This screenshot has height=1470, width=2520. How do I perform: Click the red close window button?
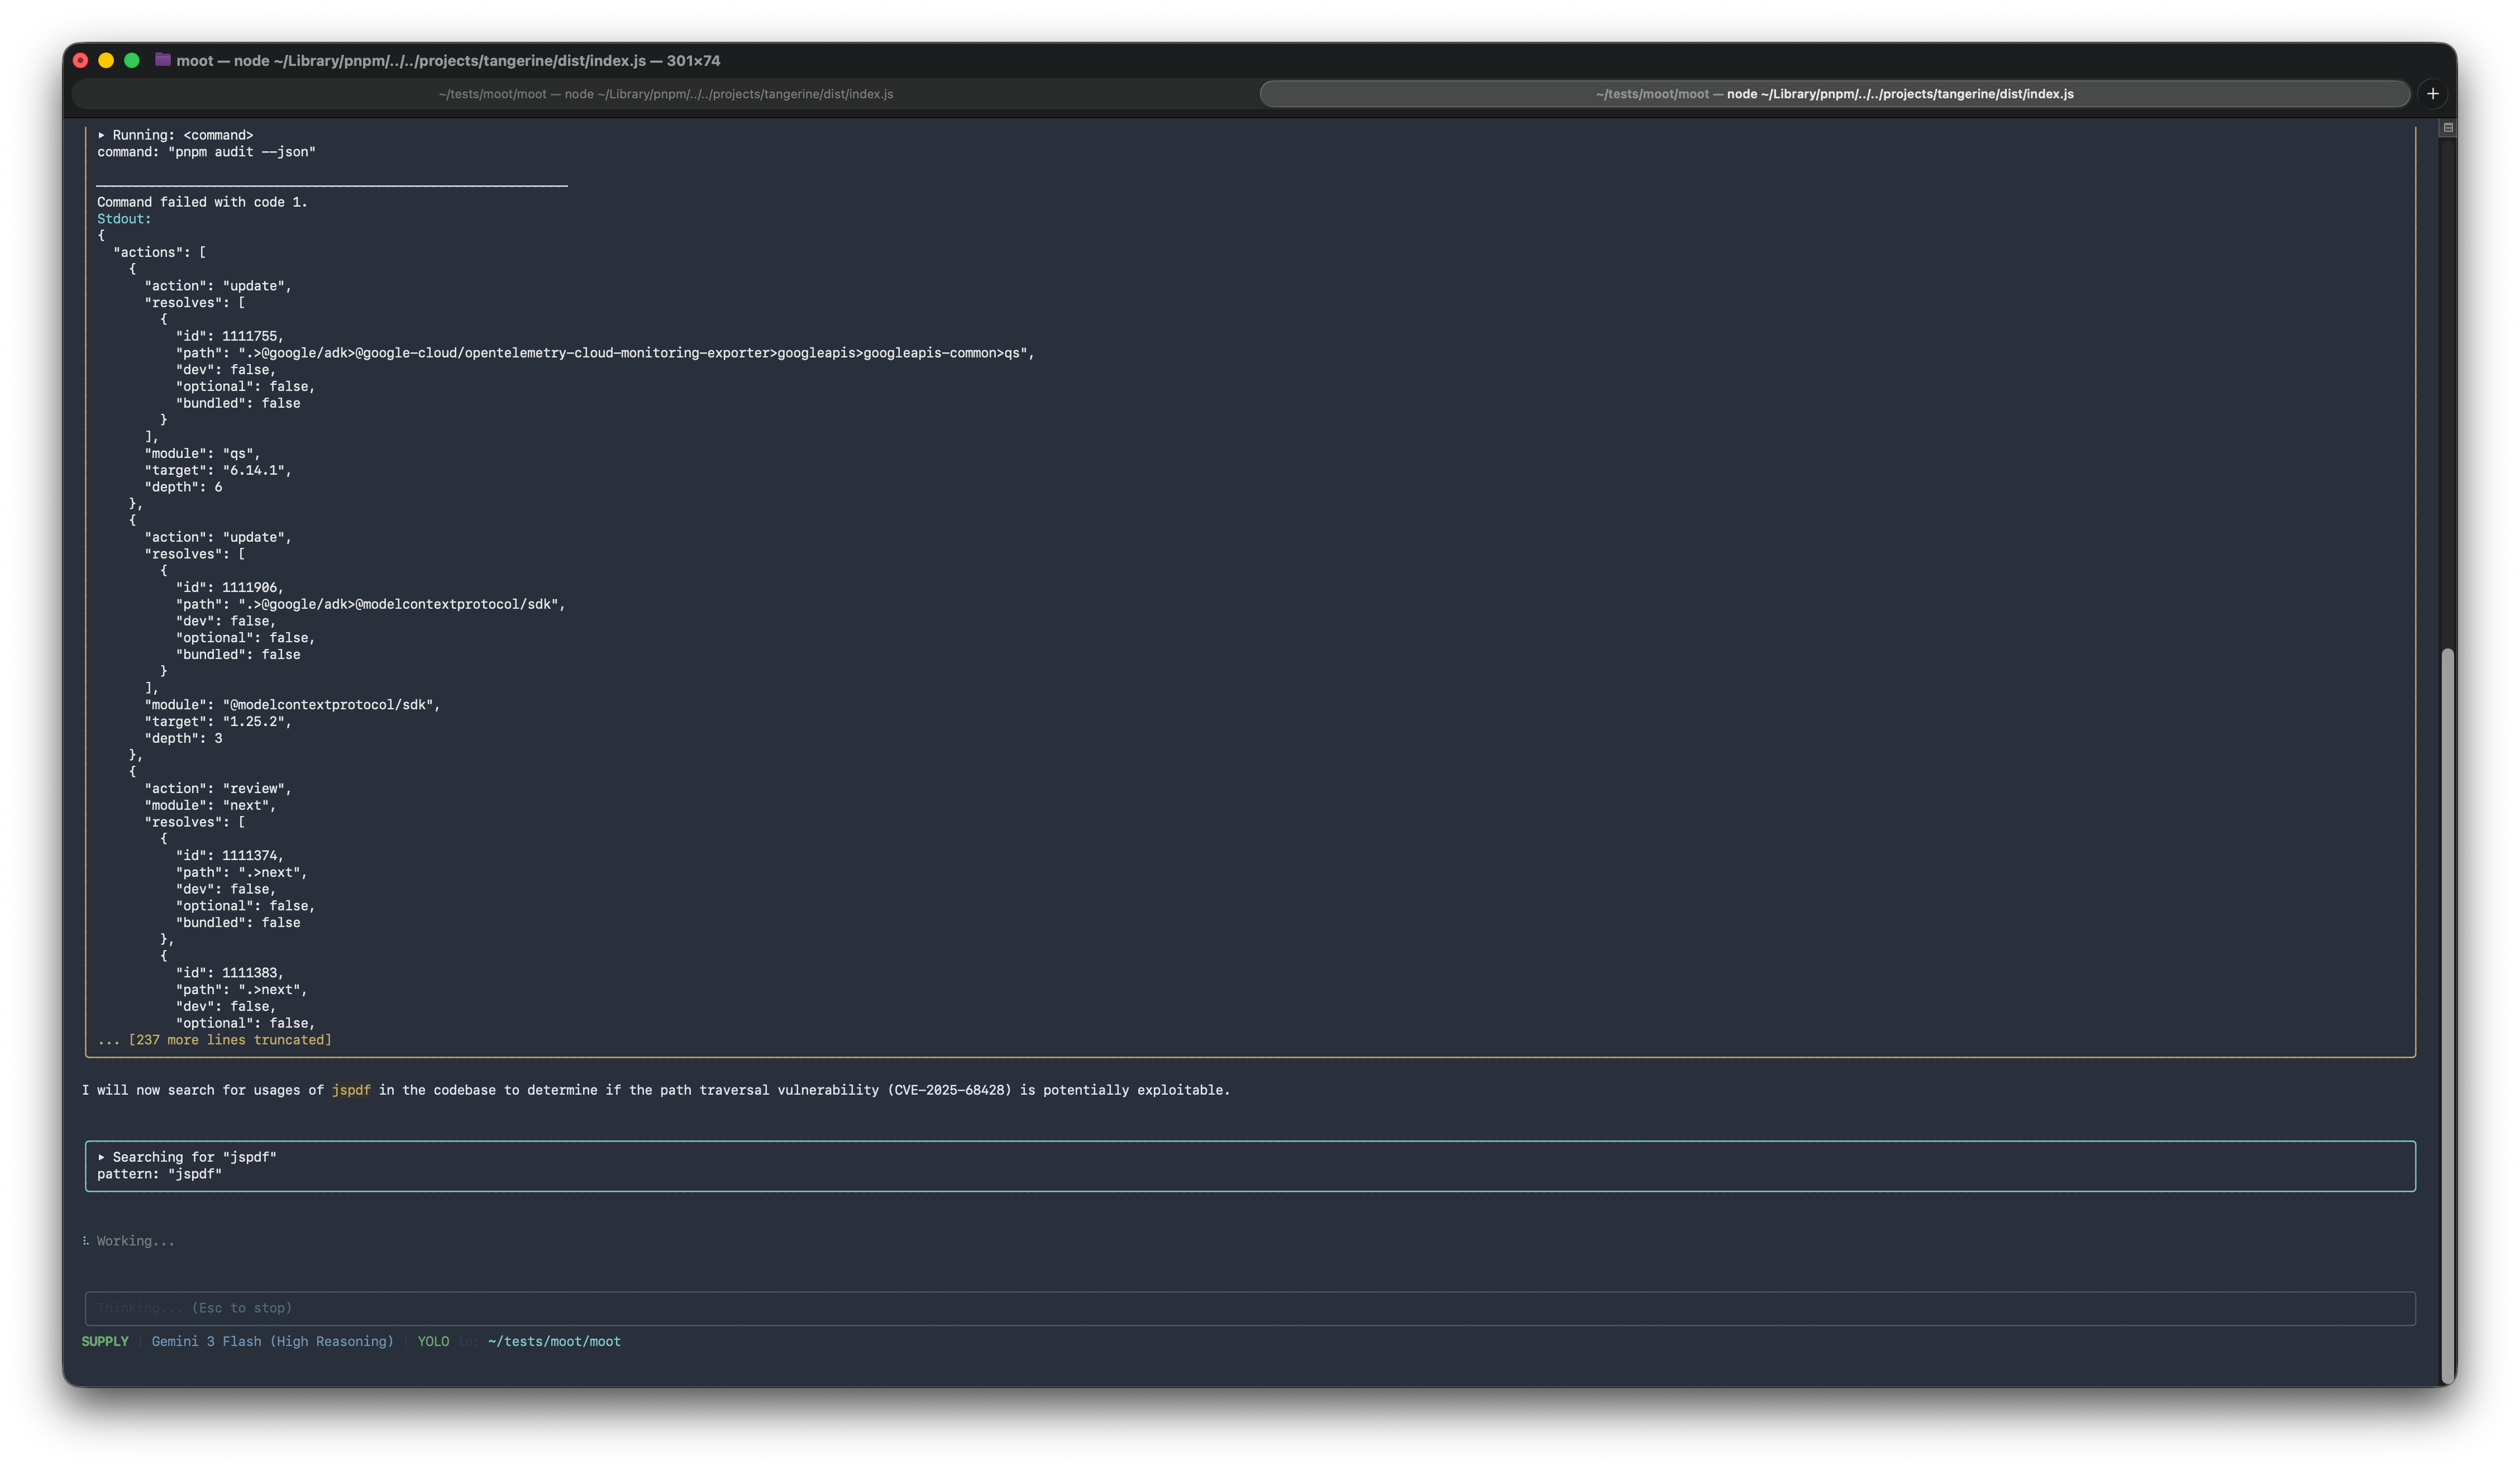coord(81,60)
